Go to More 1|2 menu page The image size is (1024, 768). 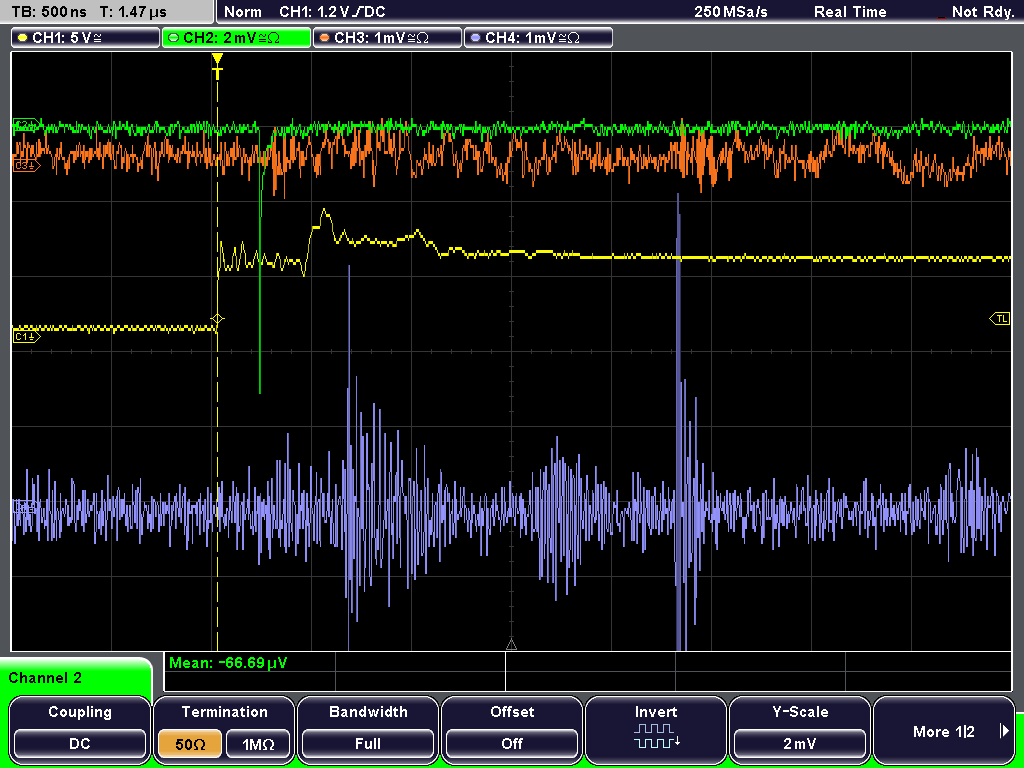coord(944,729)
